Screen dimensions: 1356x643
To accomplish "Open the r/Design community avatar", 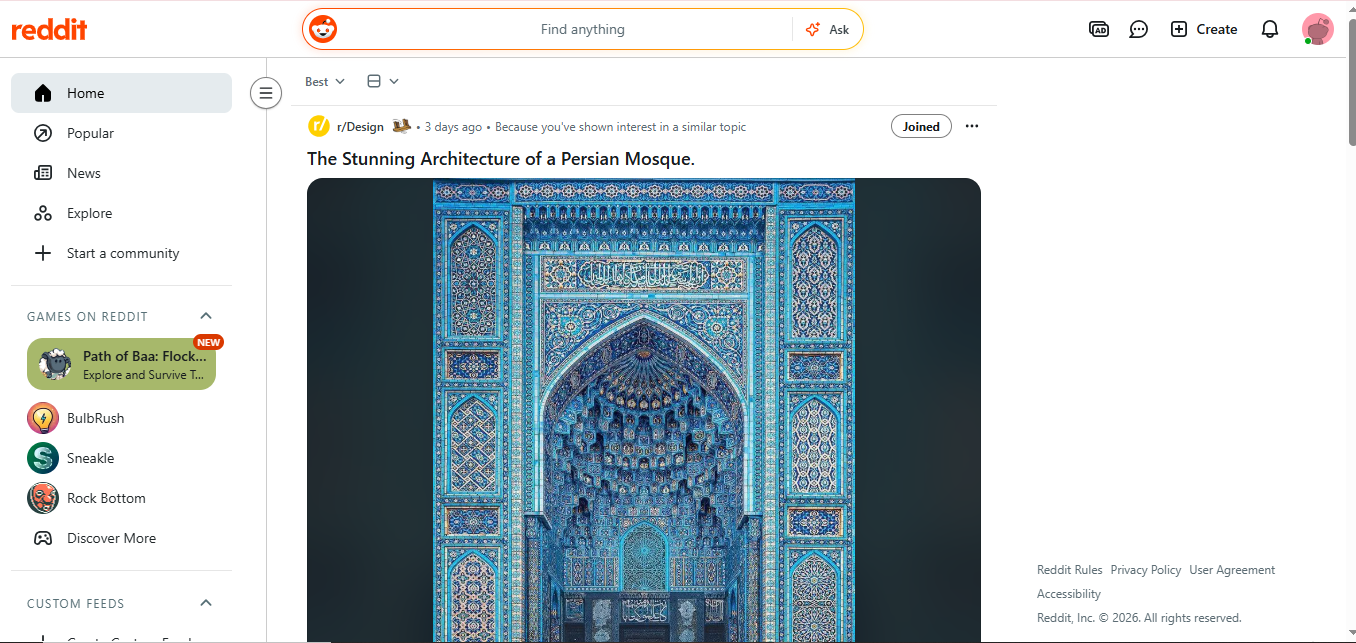I will pos(318,126).
